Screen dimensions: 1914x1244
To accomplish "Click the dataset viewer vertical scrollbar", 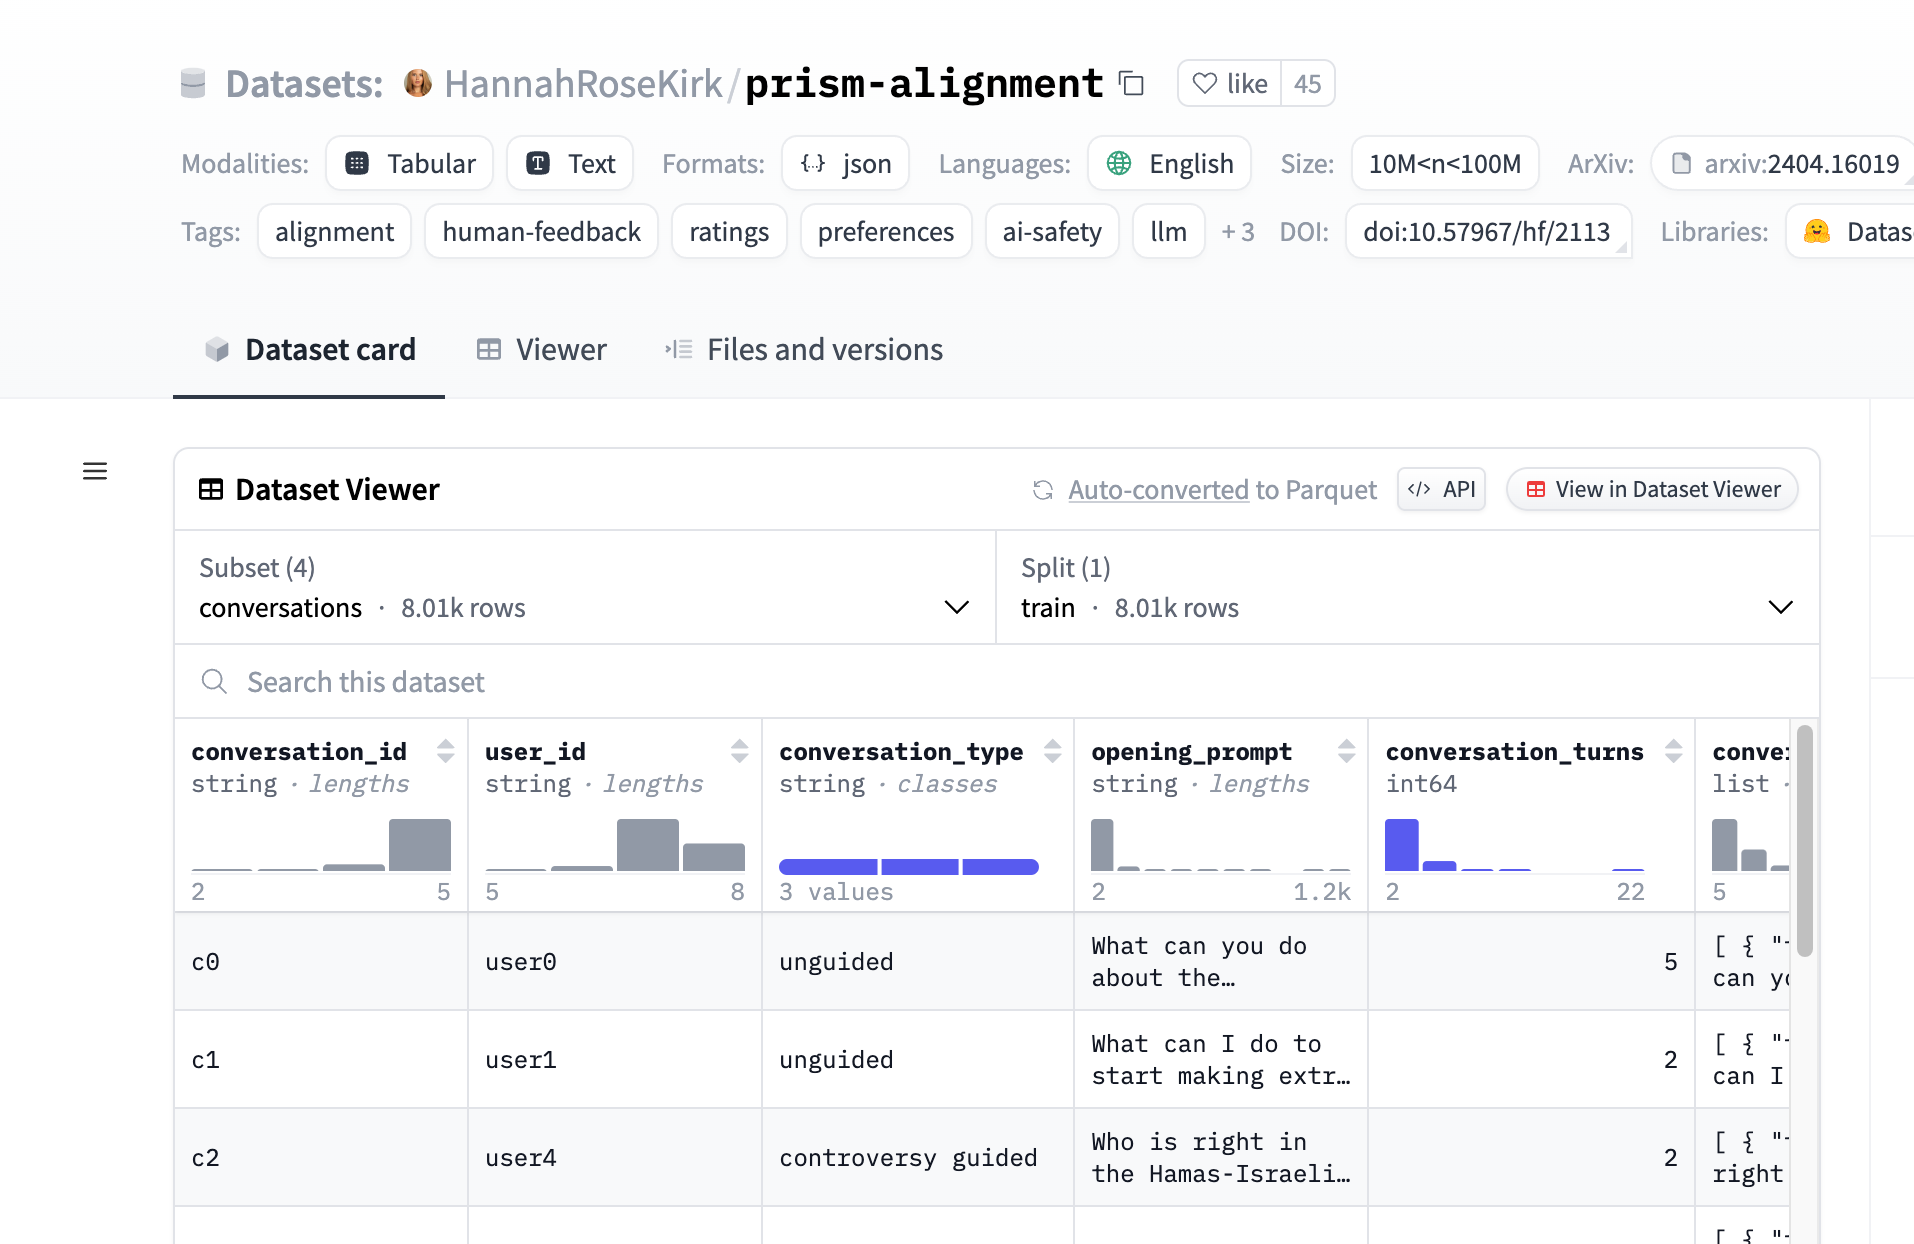I will [1804, 840].
